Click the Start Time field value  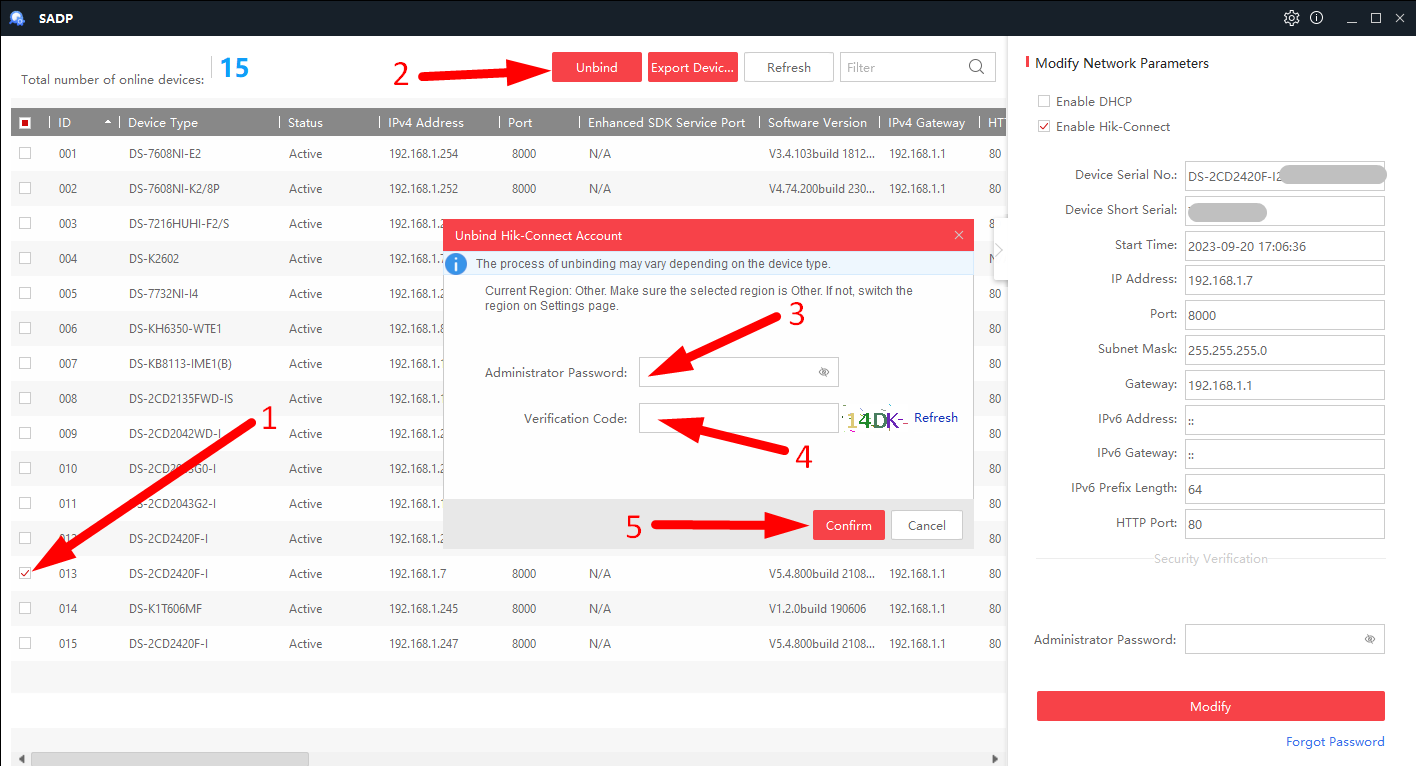click(x=1285, y=245)
